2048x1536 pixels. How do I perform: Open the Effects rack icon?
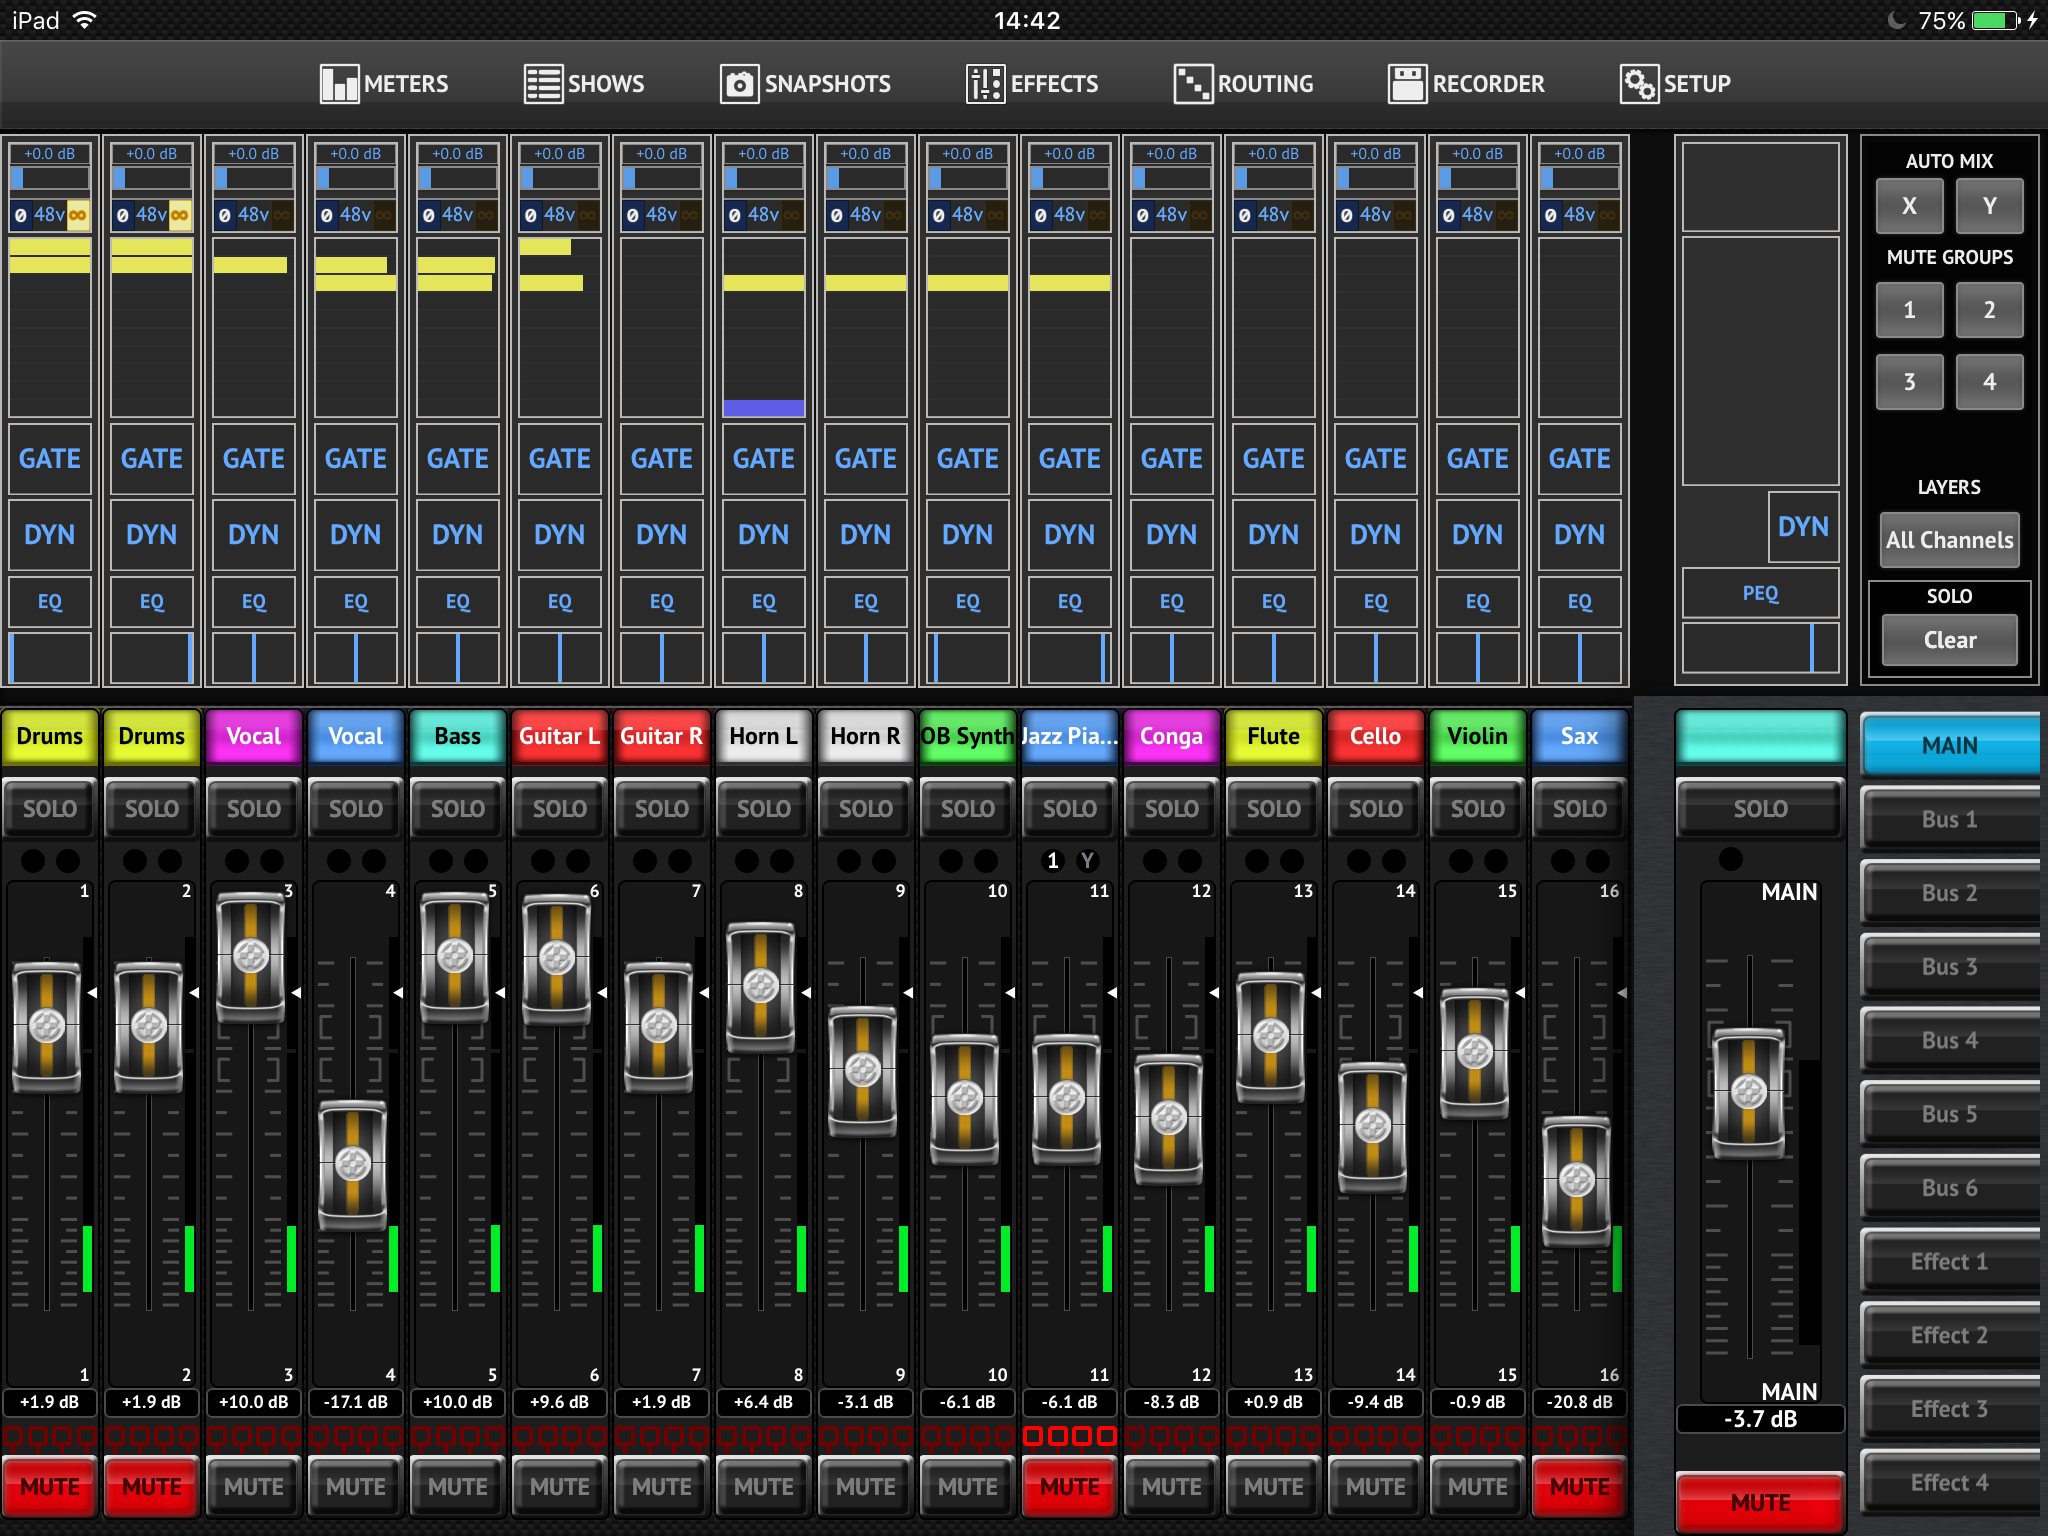pyautogui.click(x=985, y=84)
